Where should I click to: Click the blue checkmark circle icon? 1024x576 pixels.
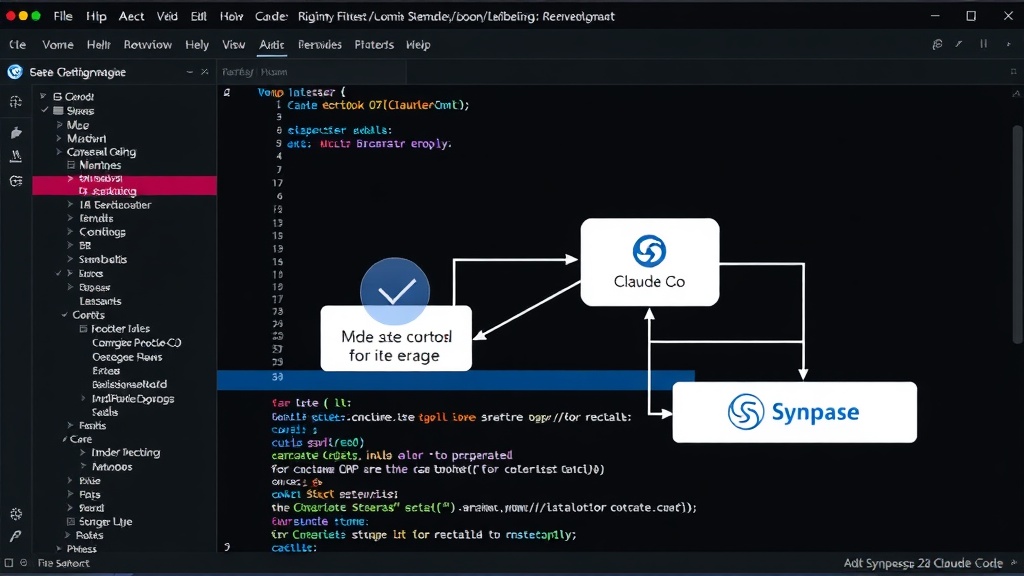click(x=395, y=291)
